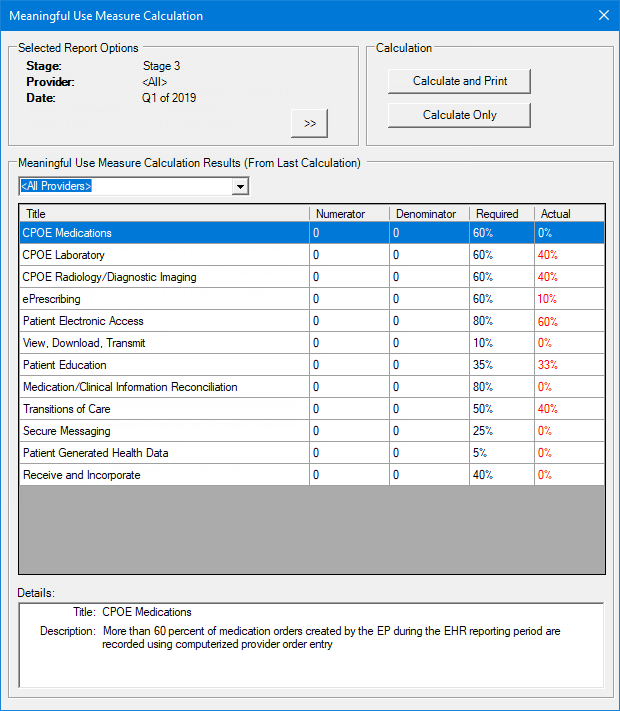The height and width of the screenshot is (711, 620).
Task: Sort by the Title column header
Action: click(164, 213)
